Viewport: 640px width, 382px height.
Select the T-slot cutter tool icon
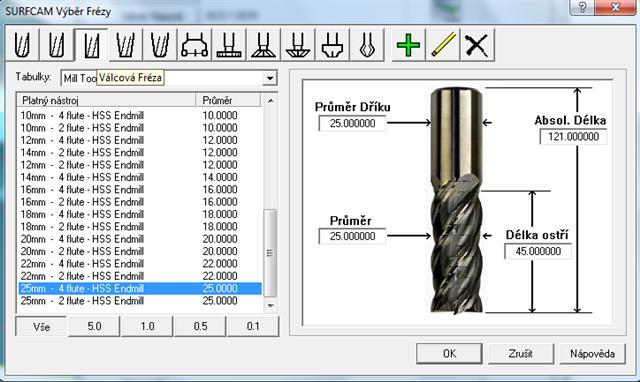pos(229,45)
